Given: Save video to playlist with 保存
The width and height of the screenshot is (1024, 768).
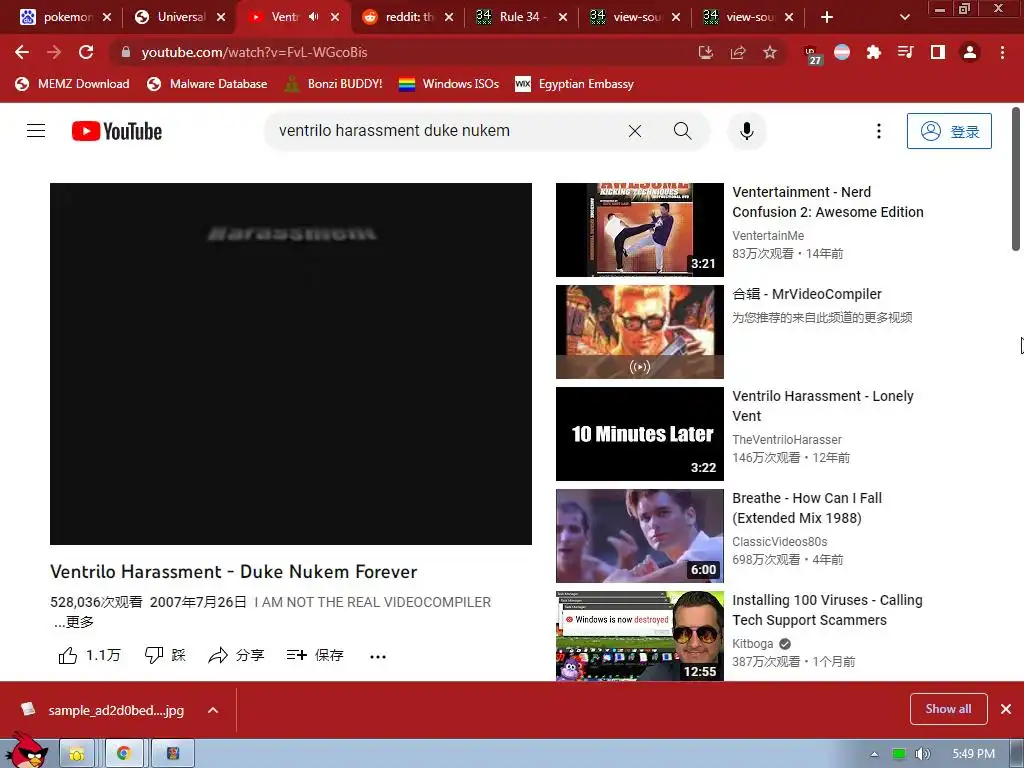Looking at the screenshot, I should tap(315, 655).
